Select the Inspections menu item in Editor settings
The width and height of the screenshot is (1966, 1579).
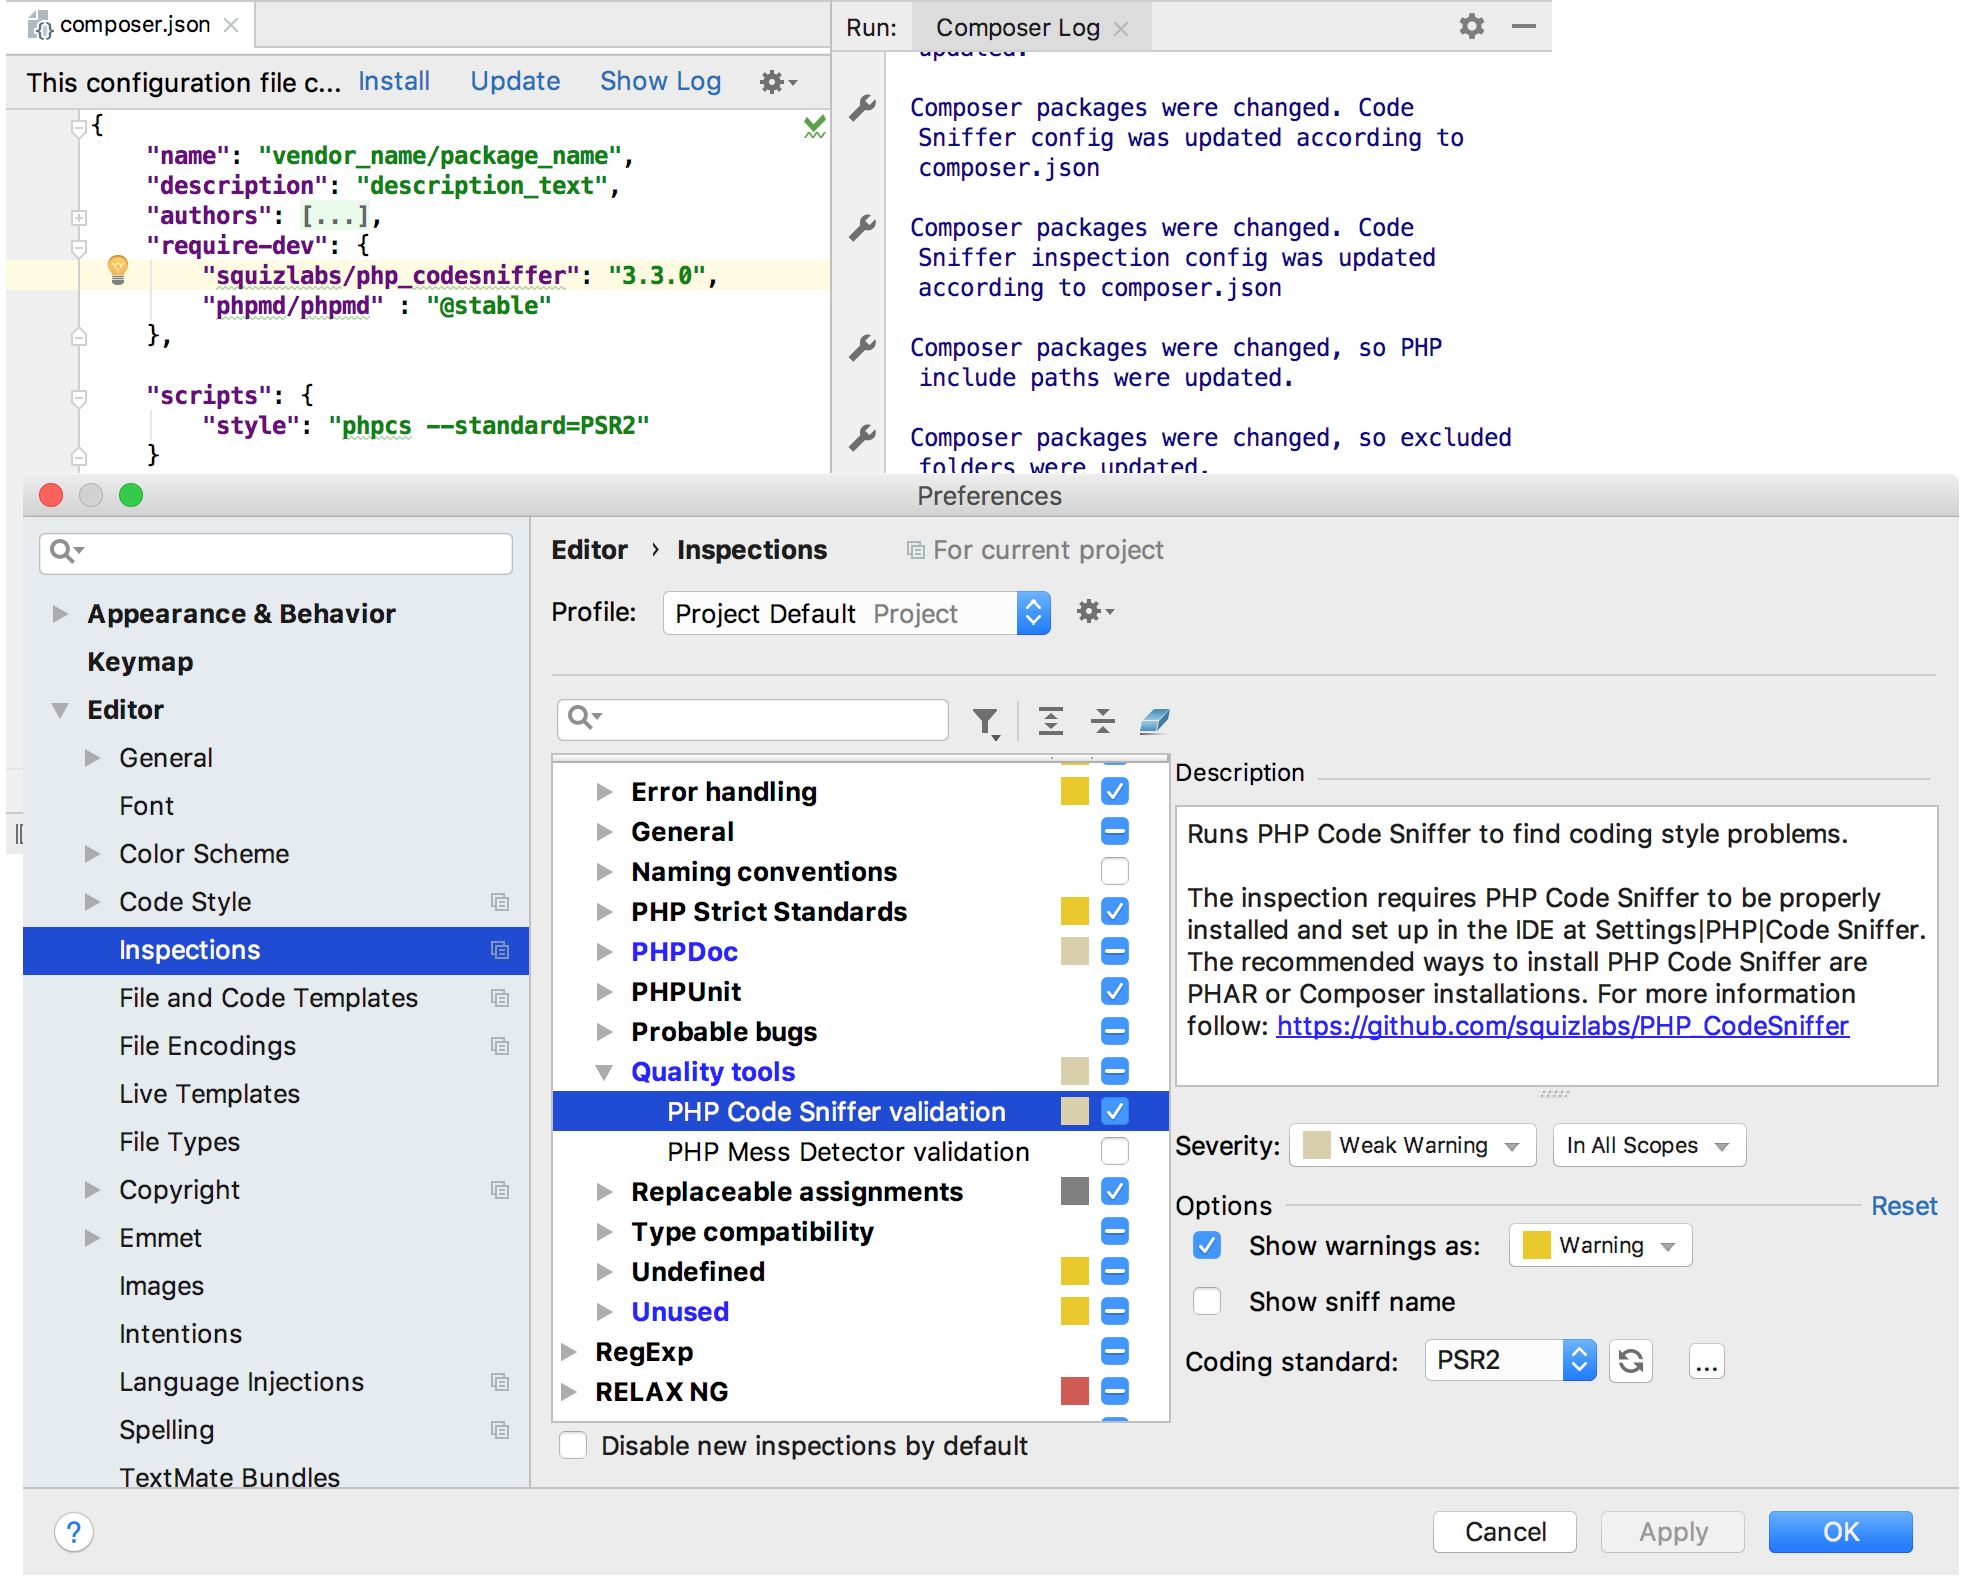click(x=190, y=949)
